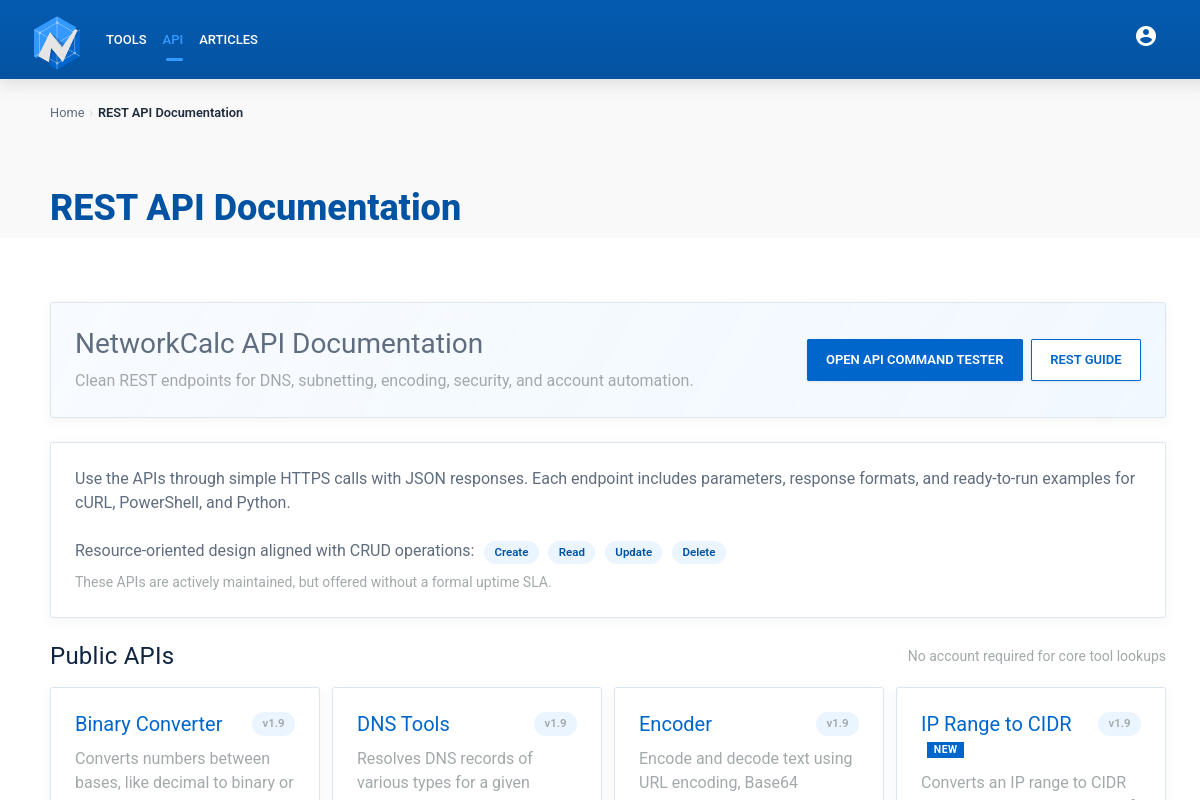Image resolution: width=1200 pixels, height=800 pixels.
Task: Click the Delete CRUD tag
Action: coord(699,552)
